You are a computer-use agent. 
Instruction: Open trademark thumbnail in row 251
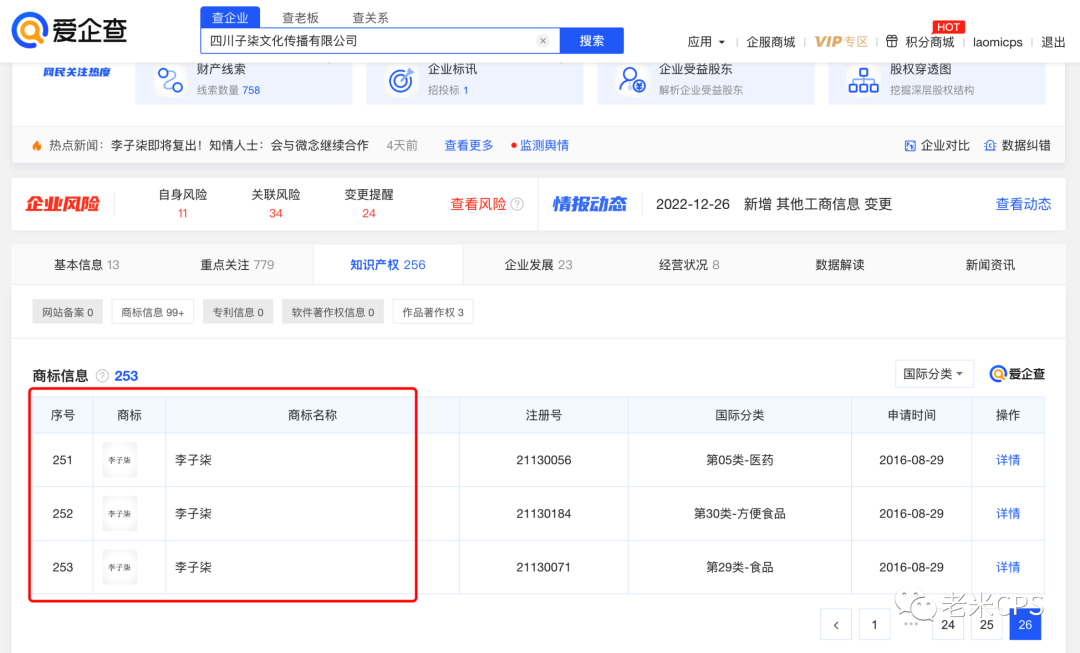pyautogui.click(x=120, y=459)
